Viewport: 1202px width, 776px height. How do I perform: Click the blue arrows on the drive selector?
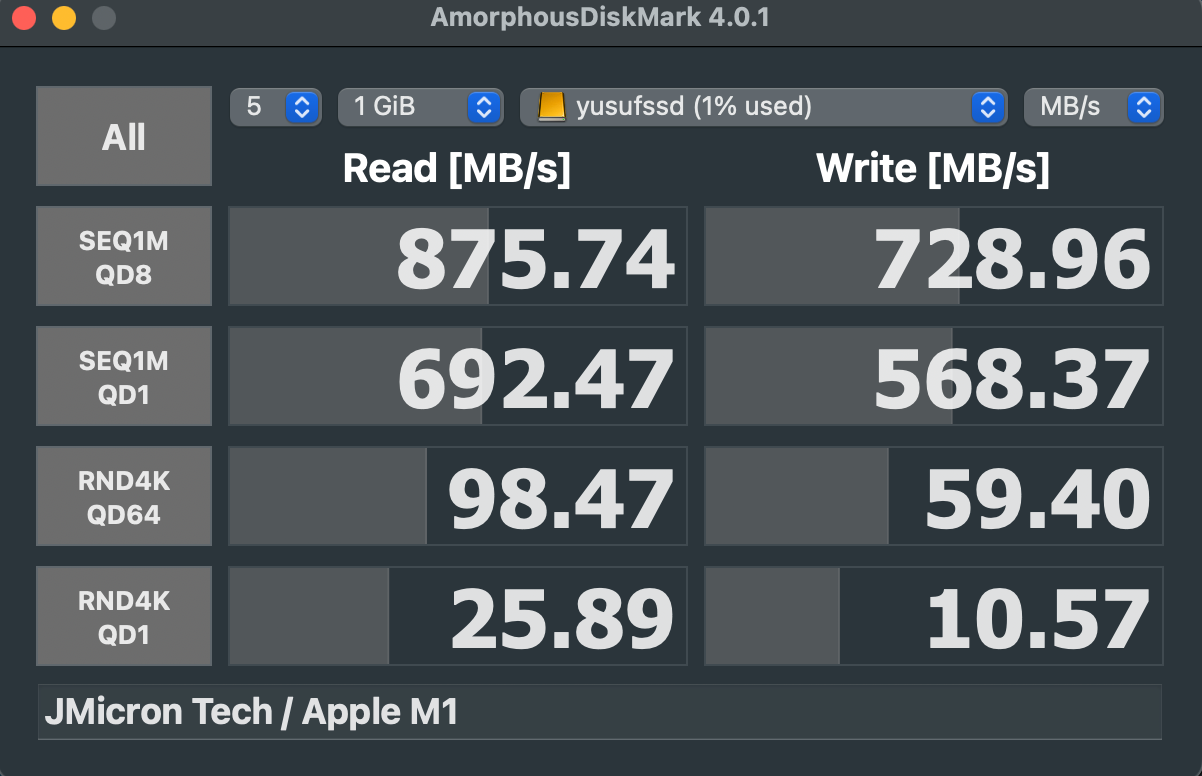(x=987, y=106)
